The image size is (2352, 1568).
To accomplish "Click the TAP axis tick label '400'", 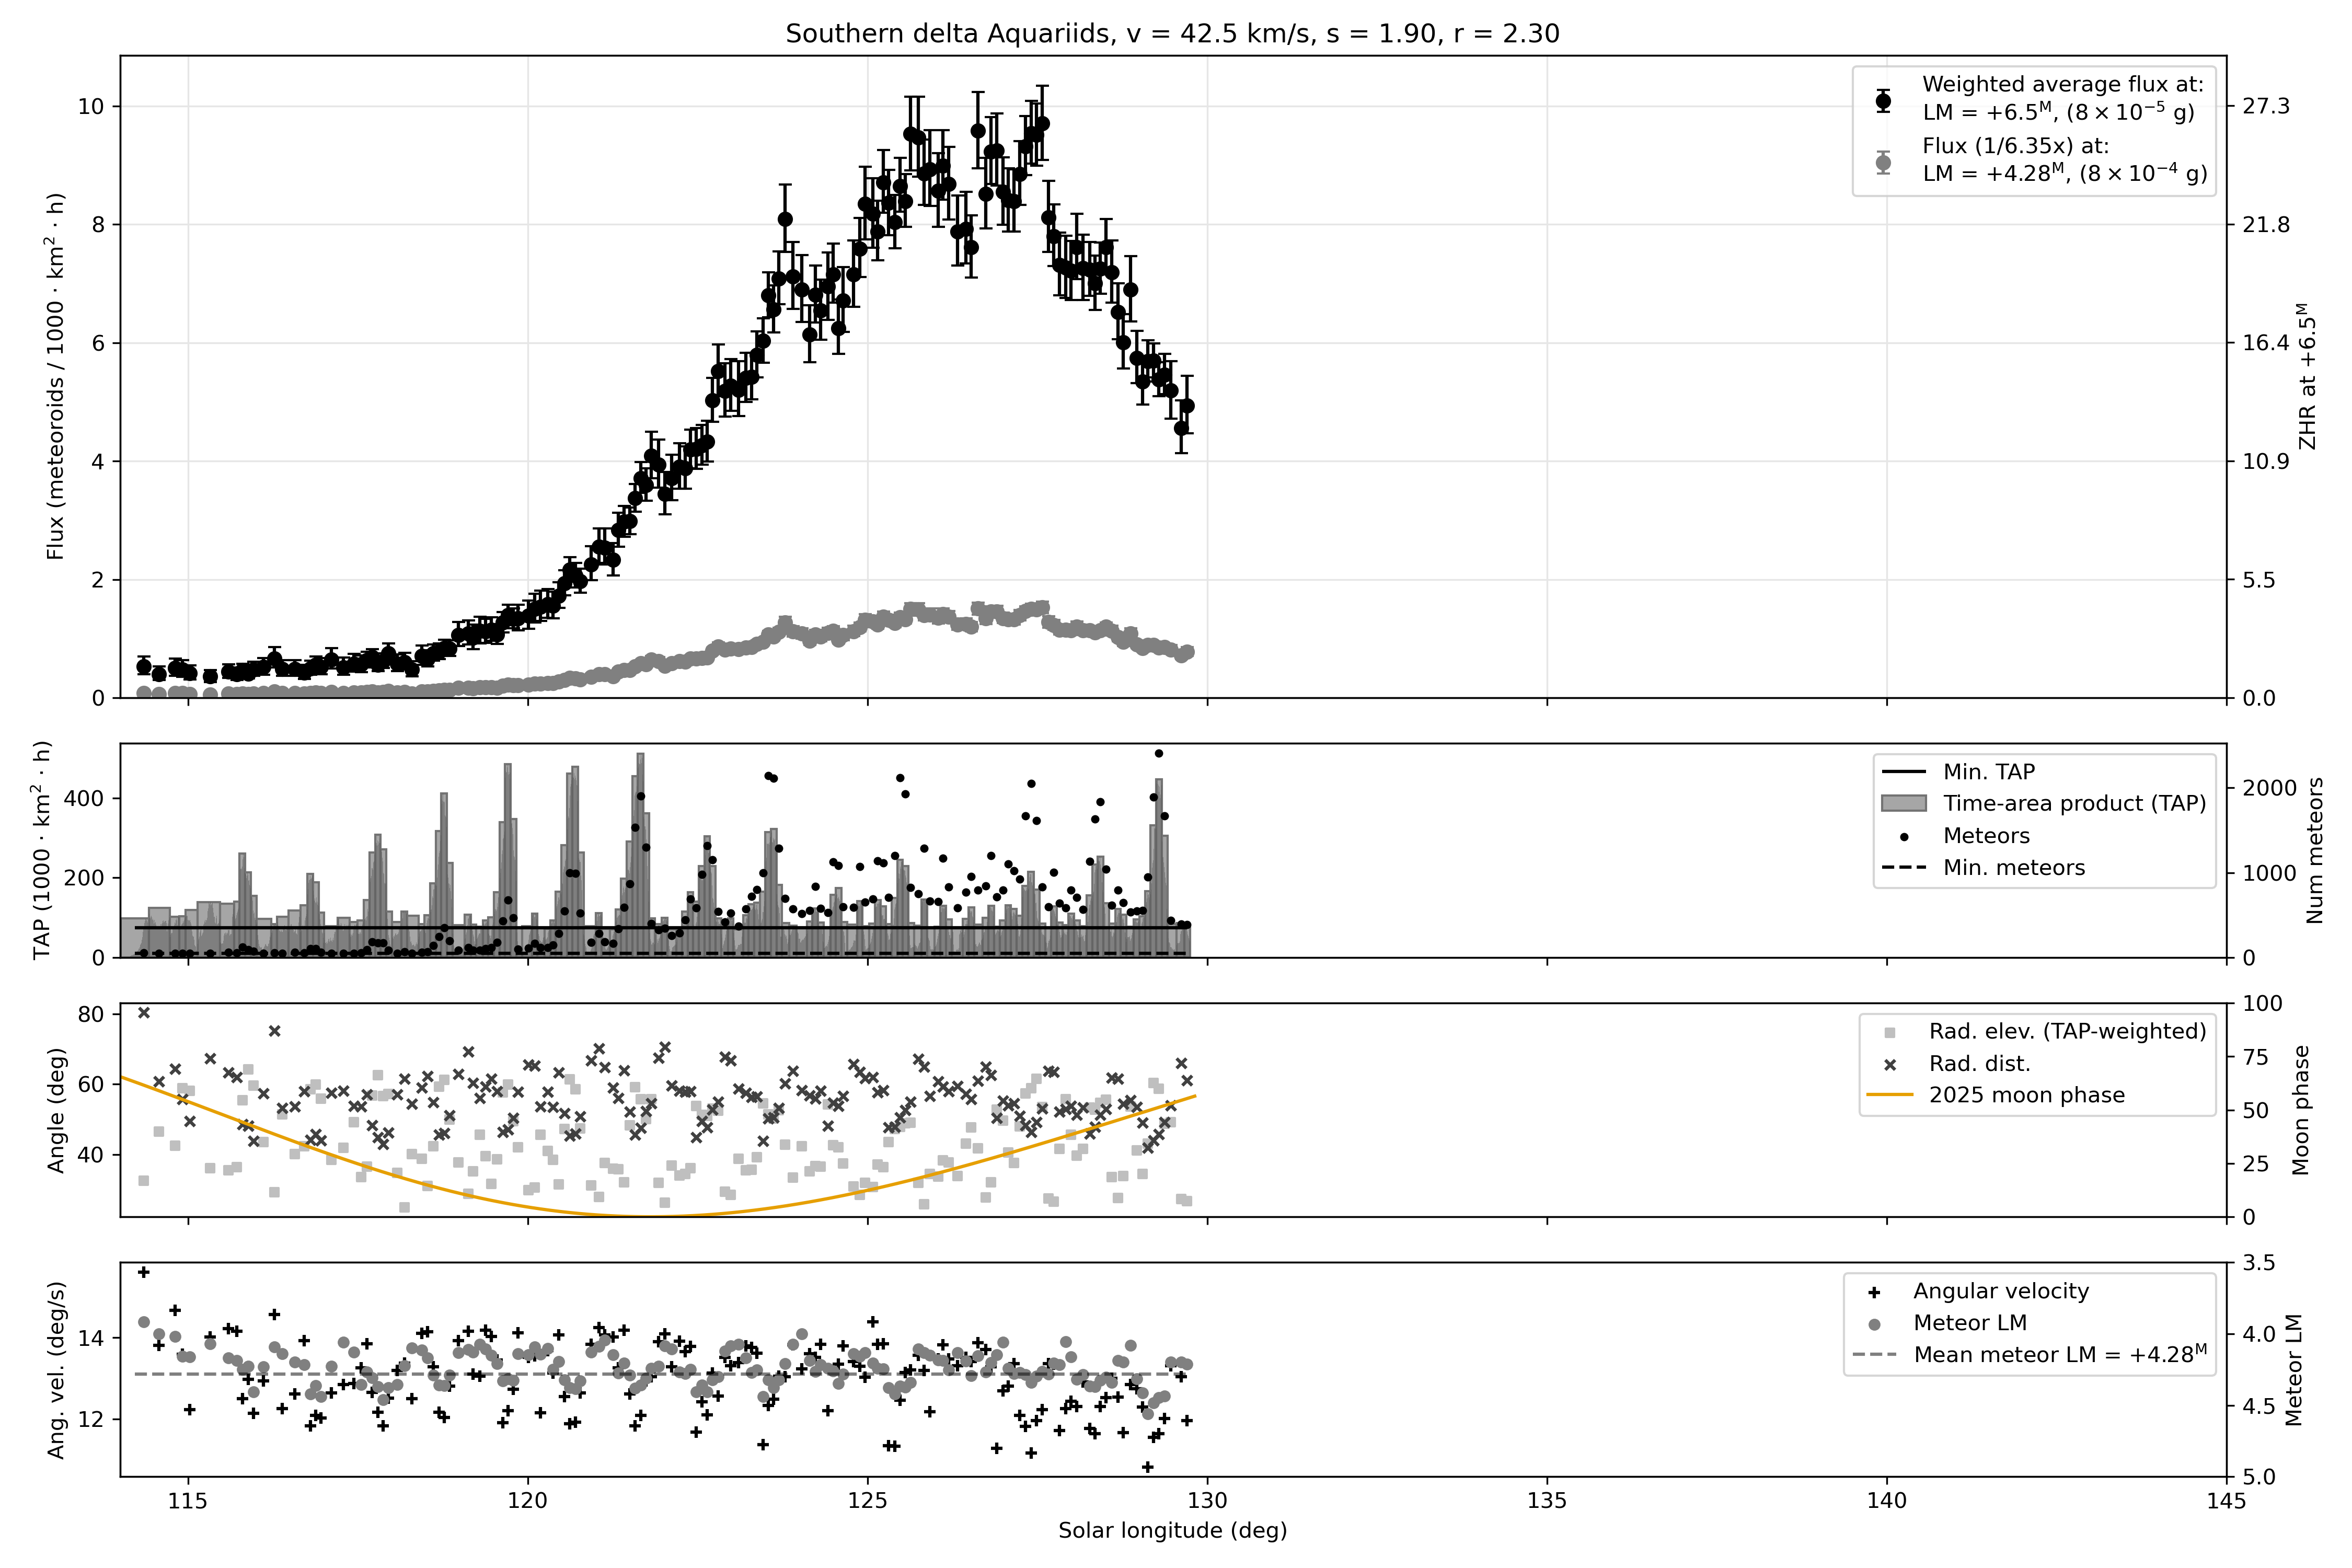I will tap(84, 799).
